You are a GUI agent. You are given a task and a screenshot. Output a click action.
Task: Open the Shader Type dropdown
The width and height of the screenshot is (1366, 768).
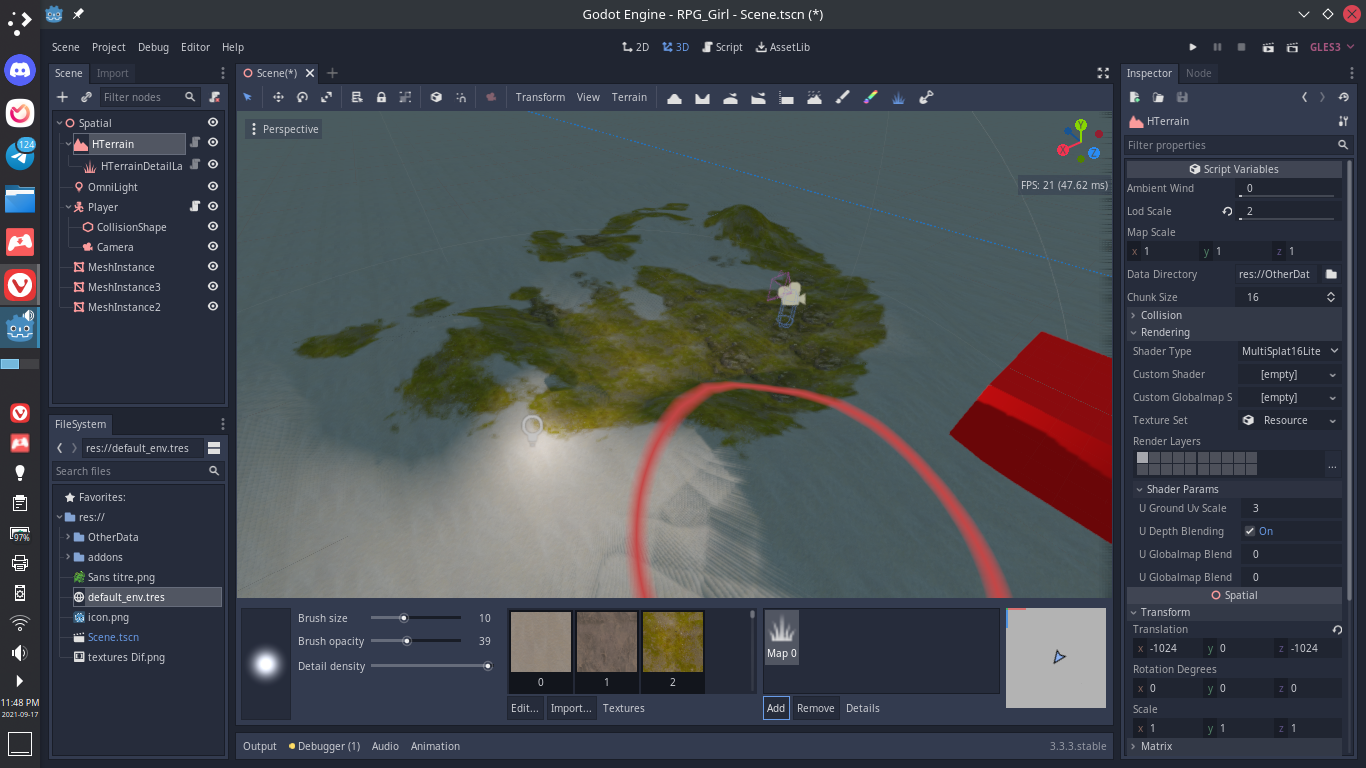coord(1289,351)
